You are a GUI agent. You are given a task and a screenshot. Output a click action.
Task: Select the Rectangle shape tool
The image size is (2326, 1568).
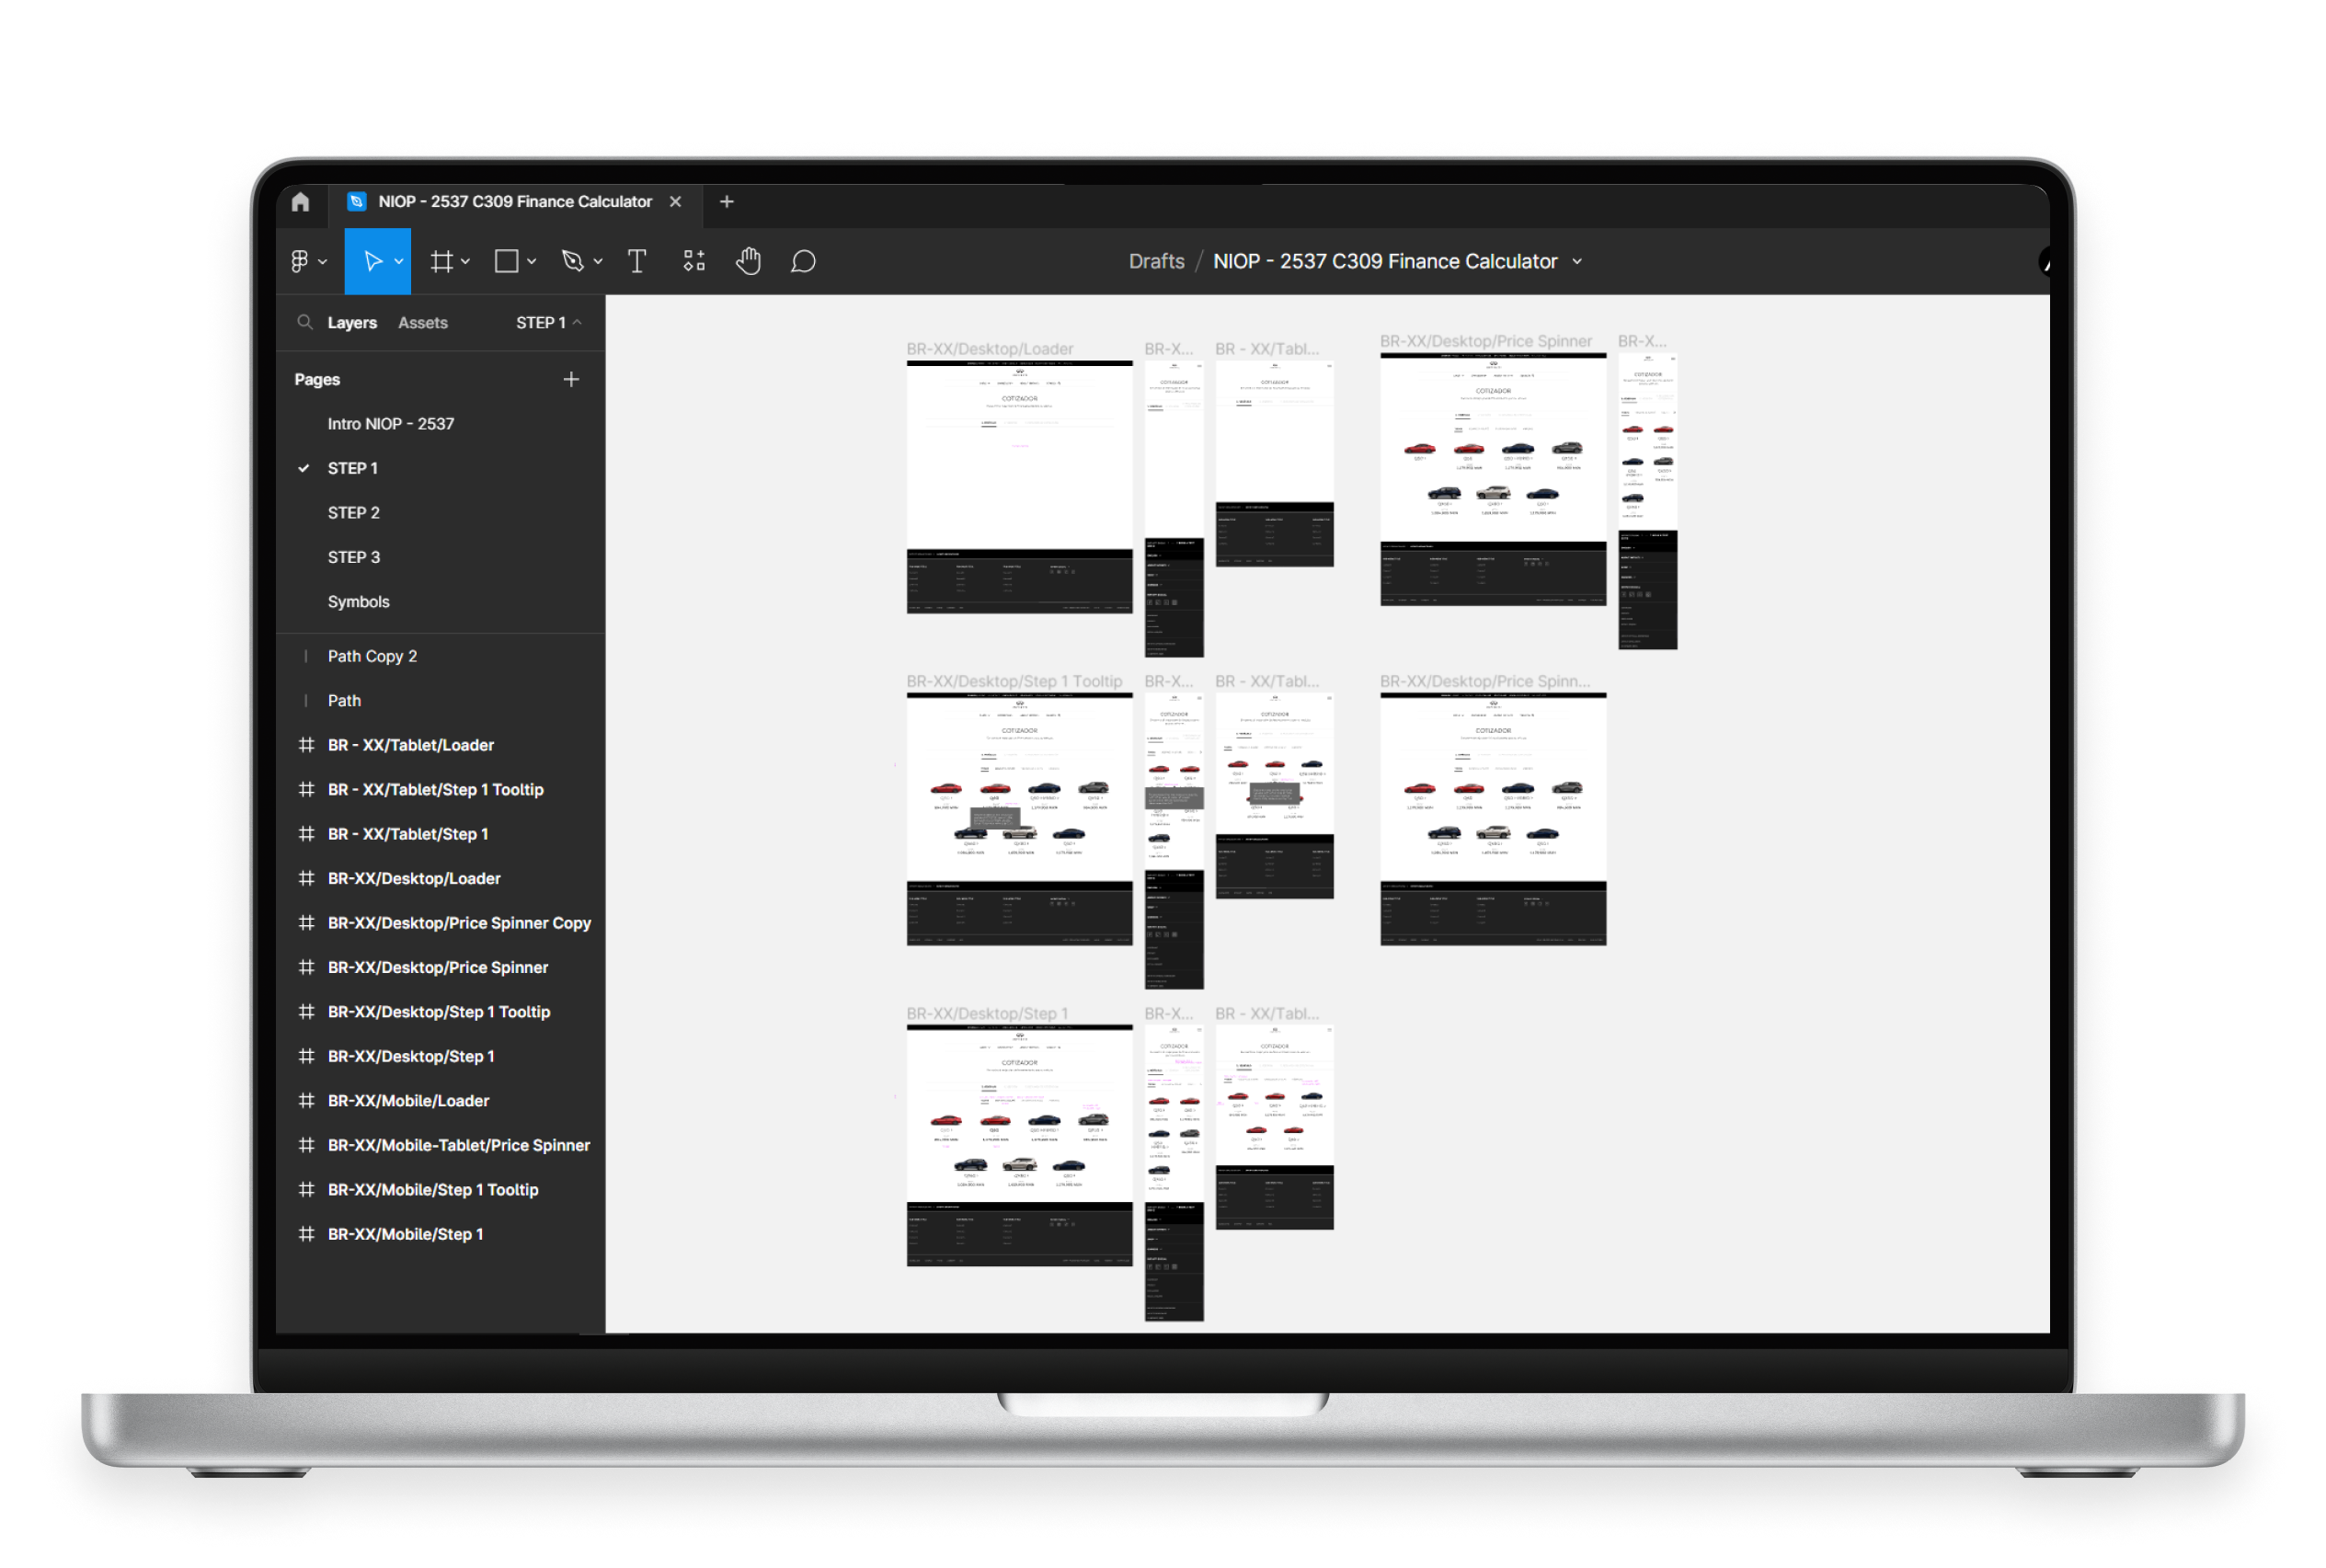pyautogui.click(x=507, y=262)
